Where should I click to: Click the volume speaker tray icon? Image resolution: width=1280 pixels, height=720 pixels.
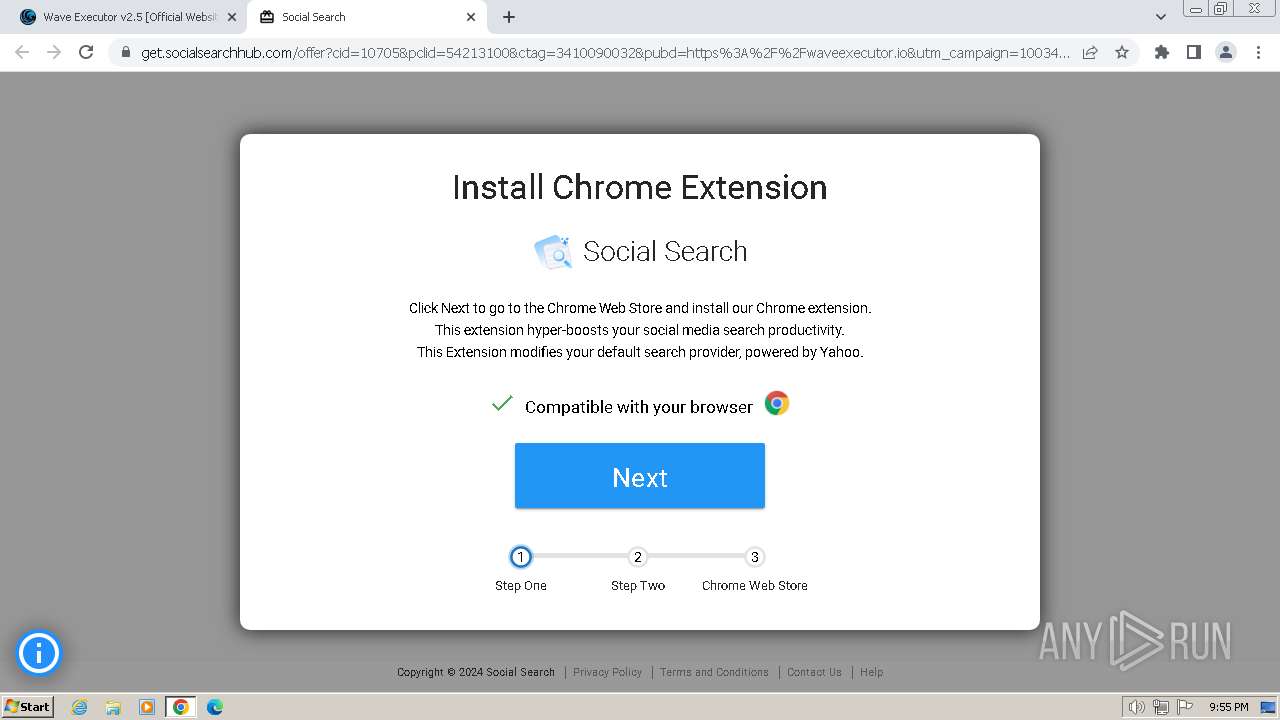[1136, 707]
